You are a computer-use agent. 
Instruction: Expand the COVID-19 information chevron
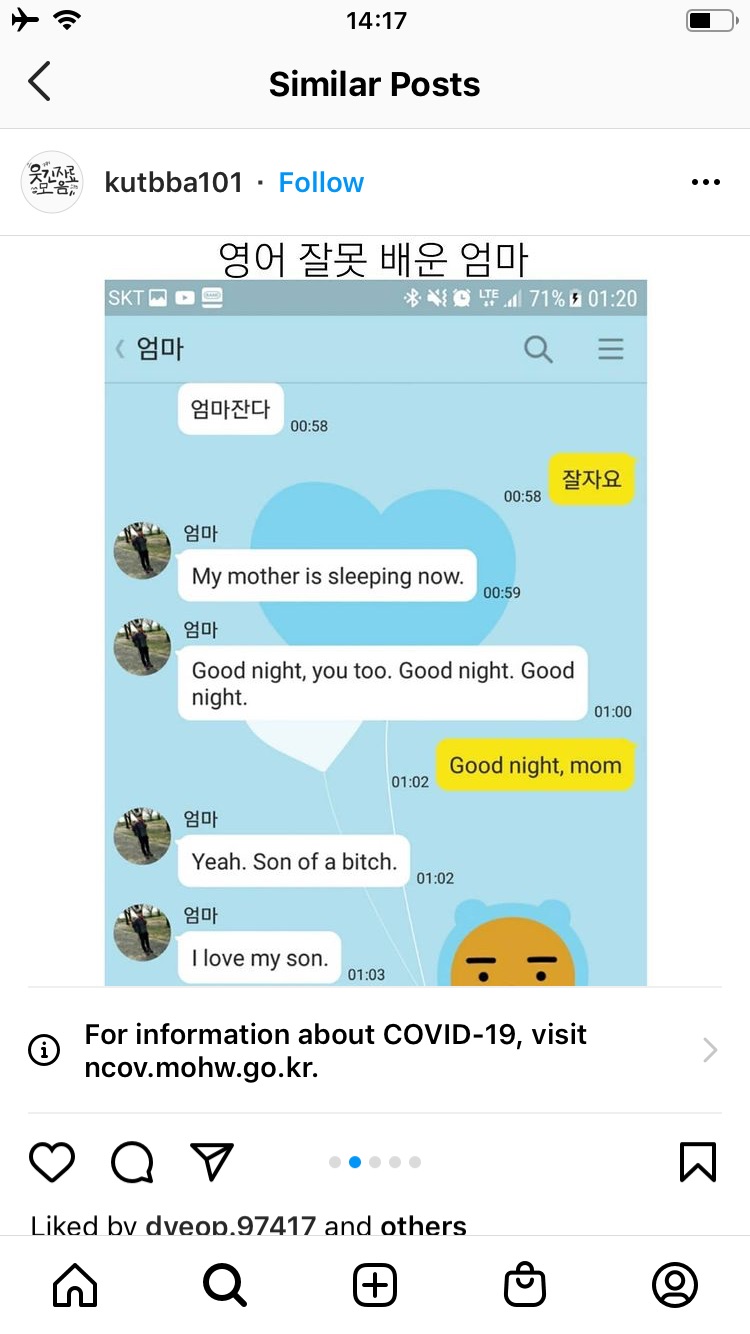(x=710, y=1050)
